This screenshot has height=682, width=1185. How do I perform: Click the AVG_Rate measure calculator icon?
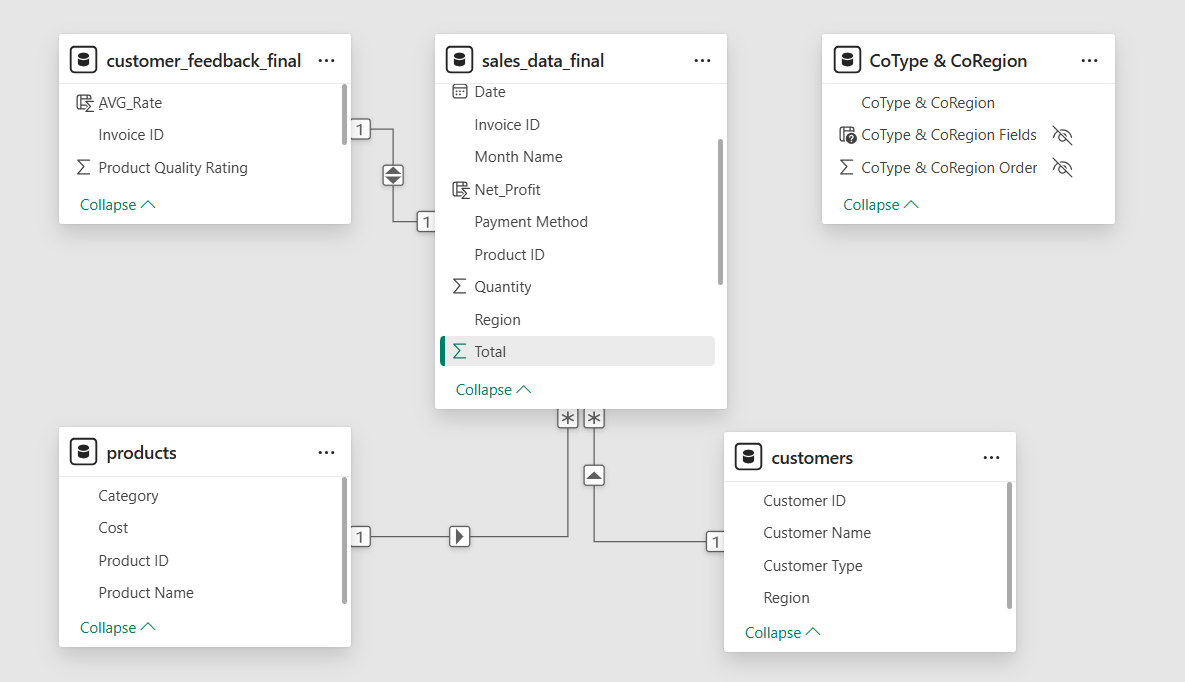point(85,103)
